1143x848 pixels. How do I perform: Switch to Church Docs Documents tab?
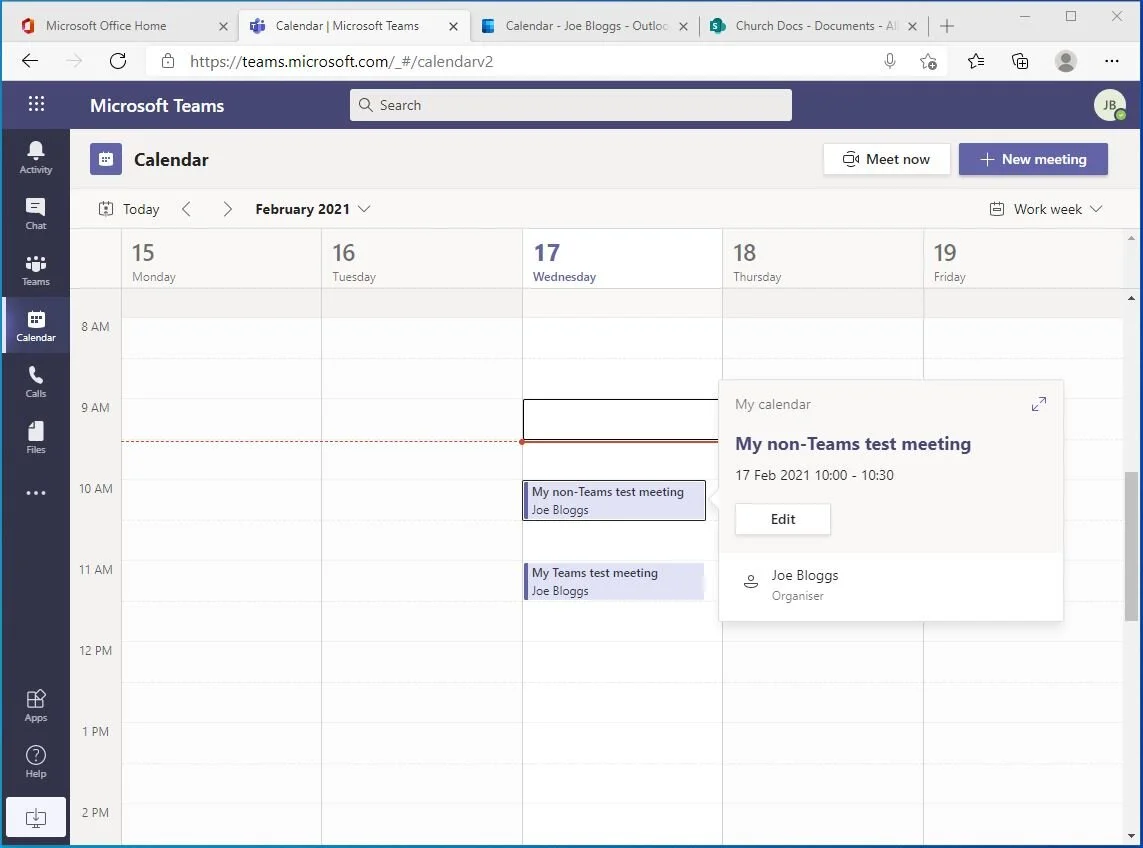[815, 26]
